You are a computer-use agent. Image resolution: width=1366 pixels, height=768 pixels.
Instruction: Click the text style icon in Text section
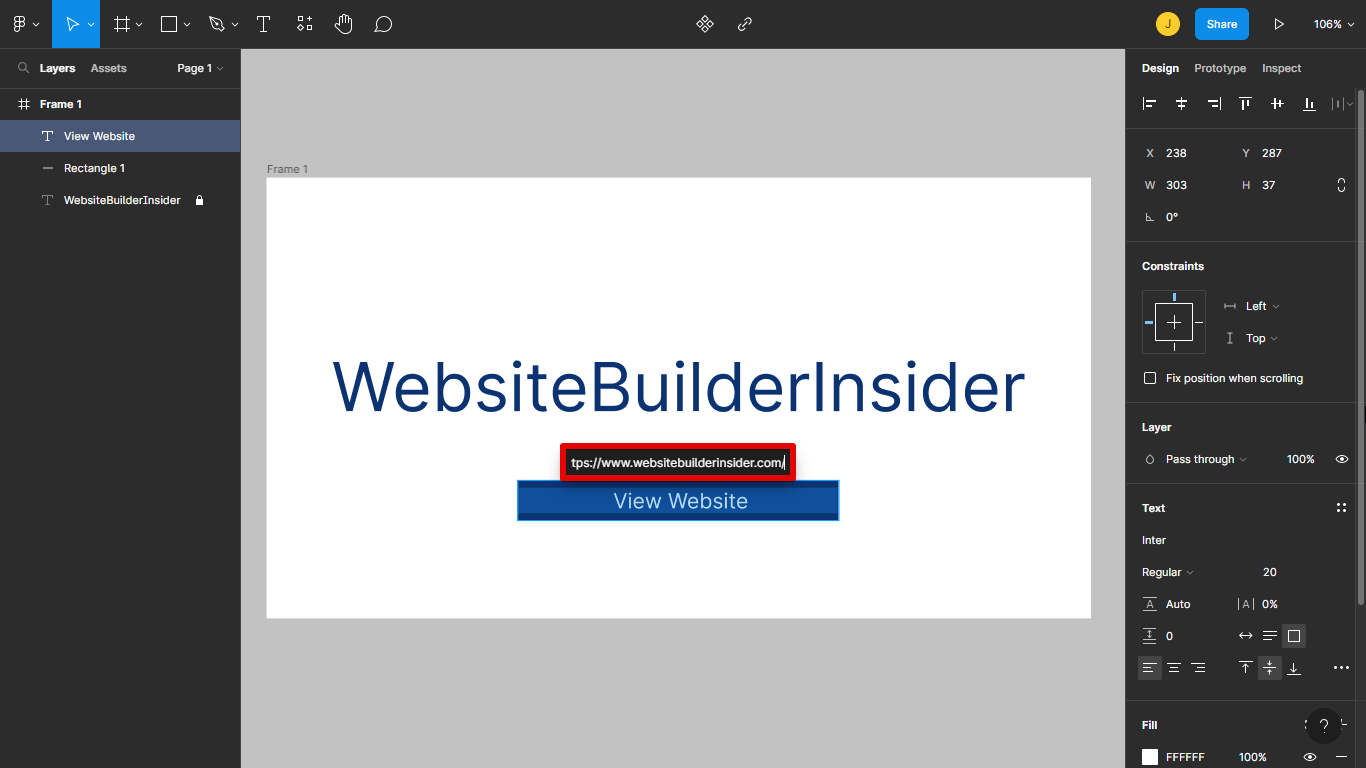[1341, 508]
